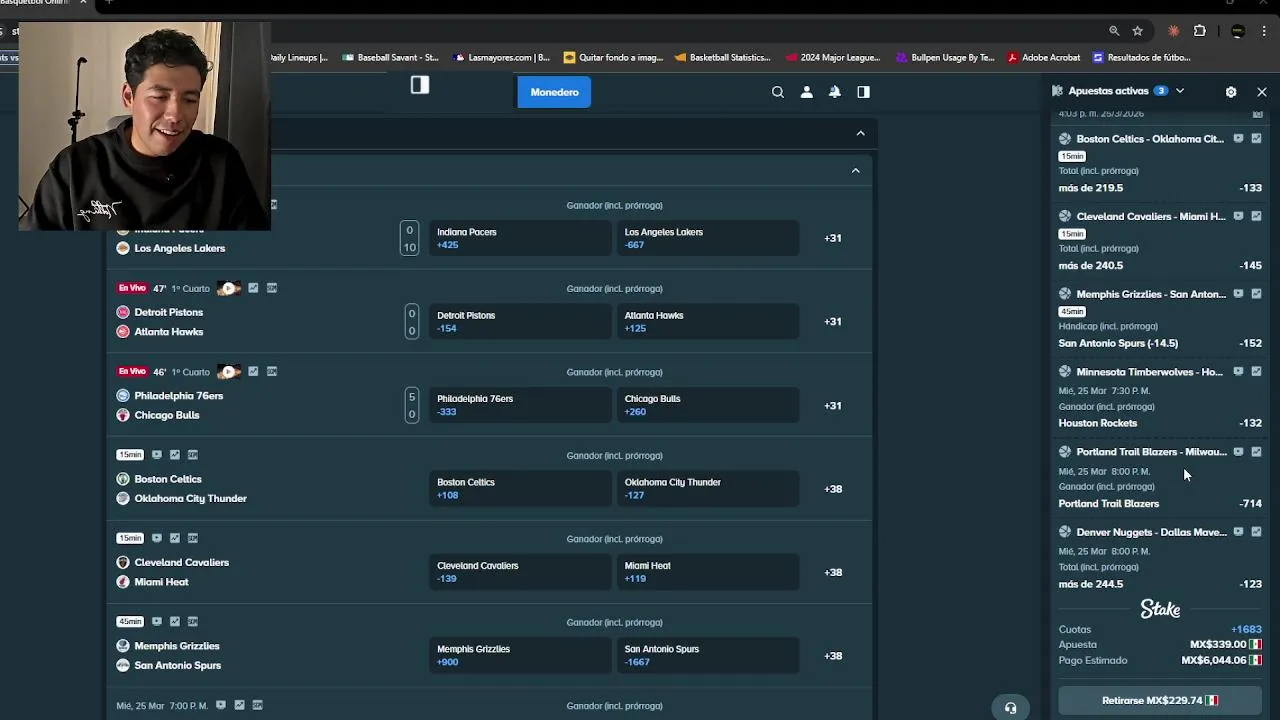Toggle stats checkbox on Memphis Grizzlies bet slip

pyautogui.click(x=1256, y=294)
